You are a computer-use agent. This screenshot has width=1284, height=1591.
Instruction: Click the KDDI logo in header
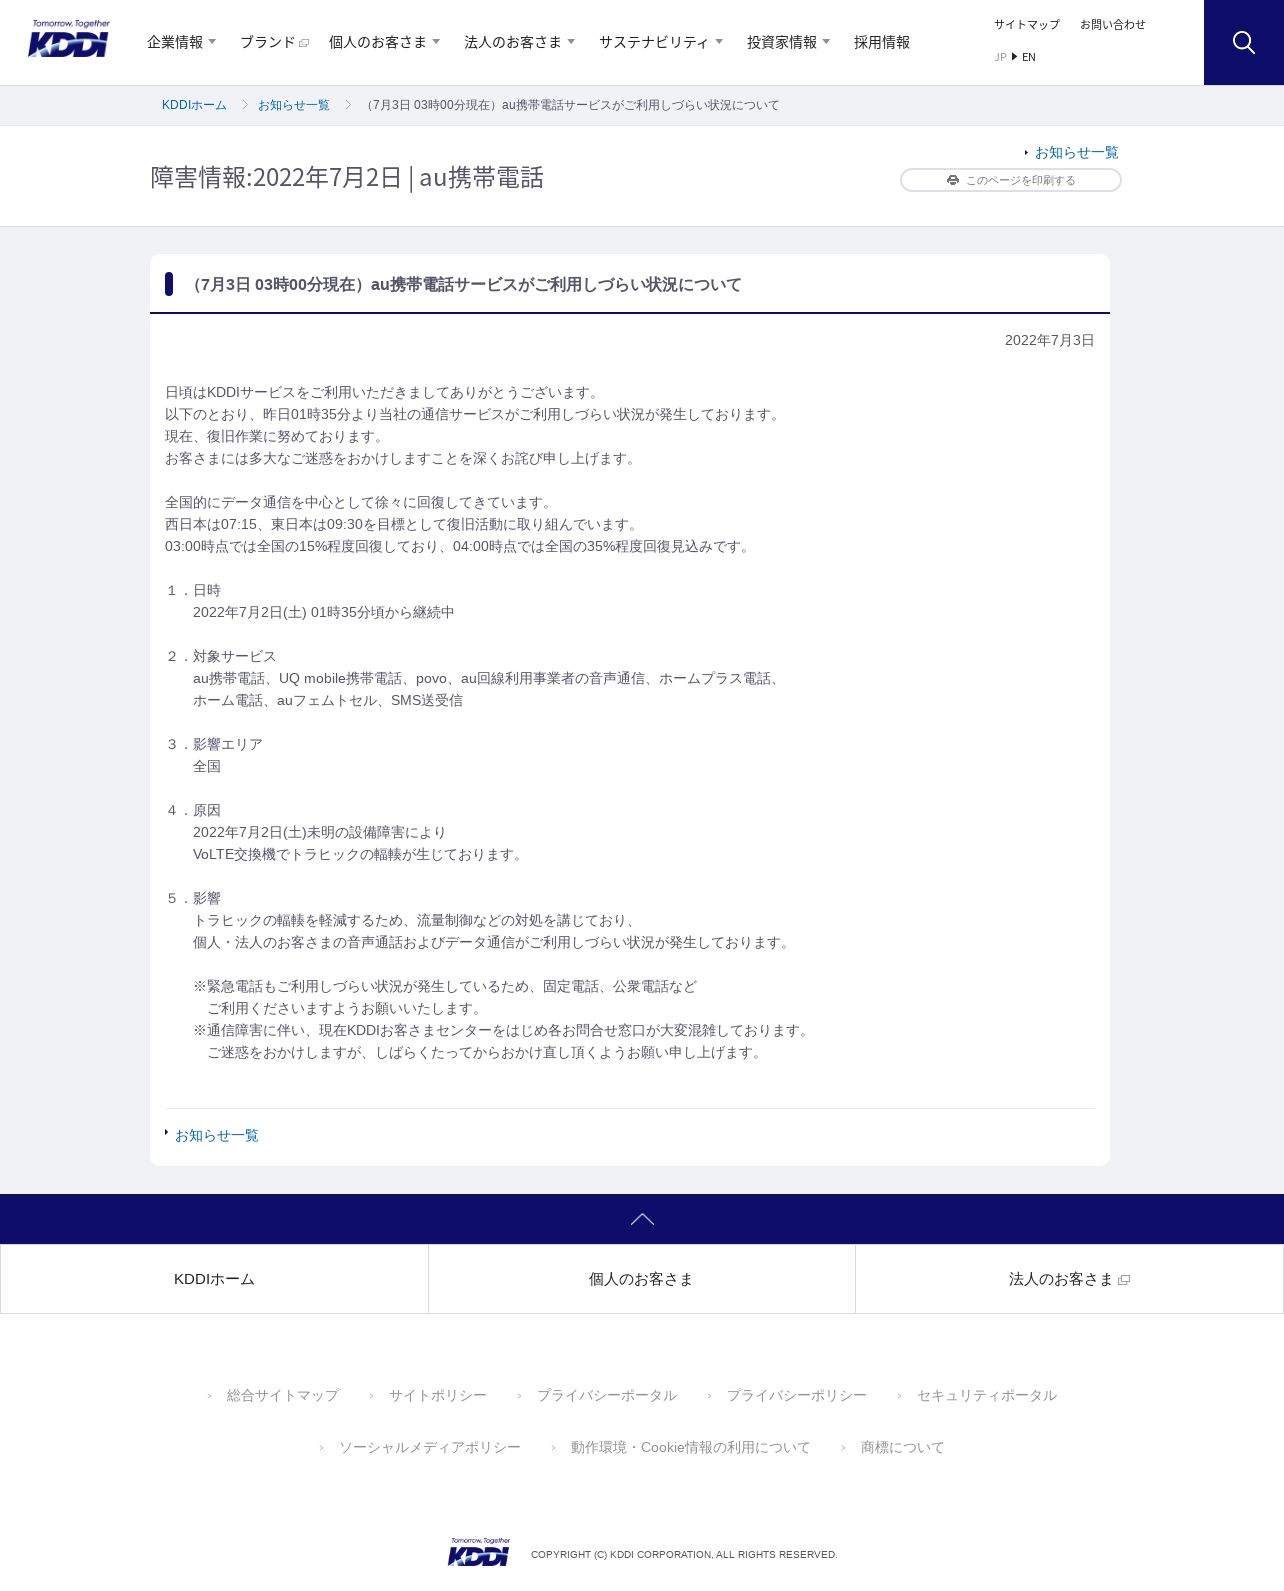(69, 39)
